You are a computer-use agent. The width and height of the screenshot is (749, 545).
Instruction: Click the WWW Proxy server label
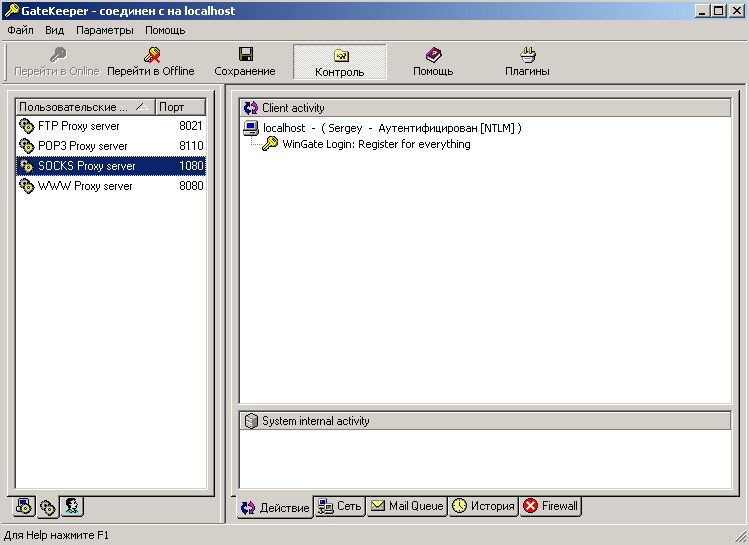click(85, 186)
